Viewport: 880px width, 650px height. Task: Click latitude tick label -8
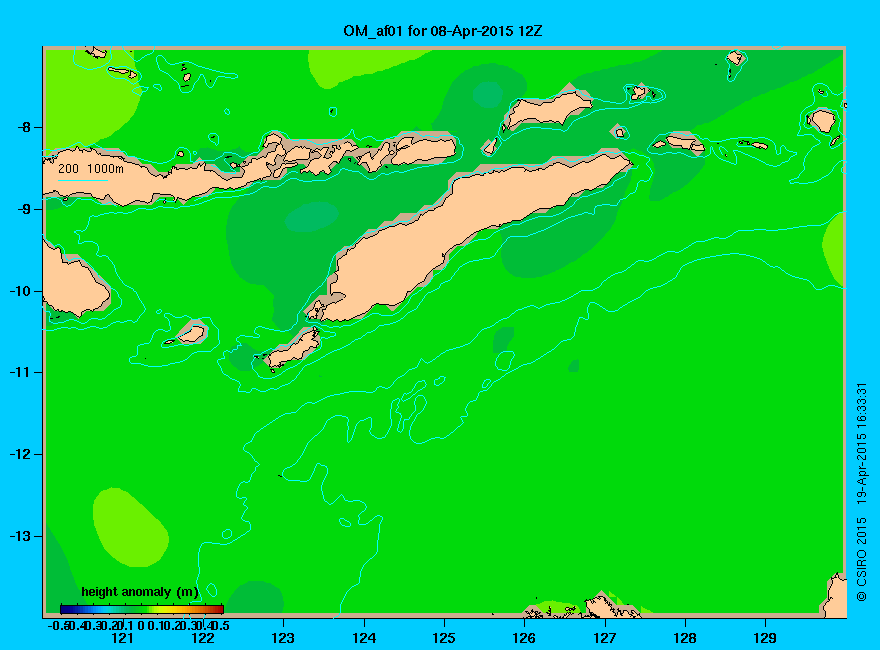24,127
